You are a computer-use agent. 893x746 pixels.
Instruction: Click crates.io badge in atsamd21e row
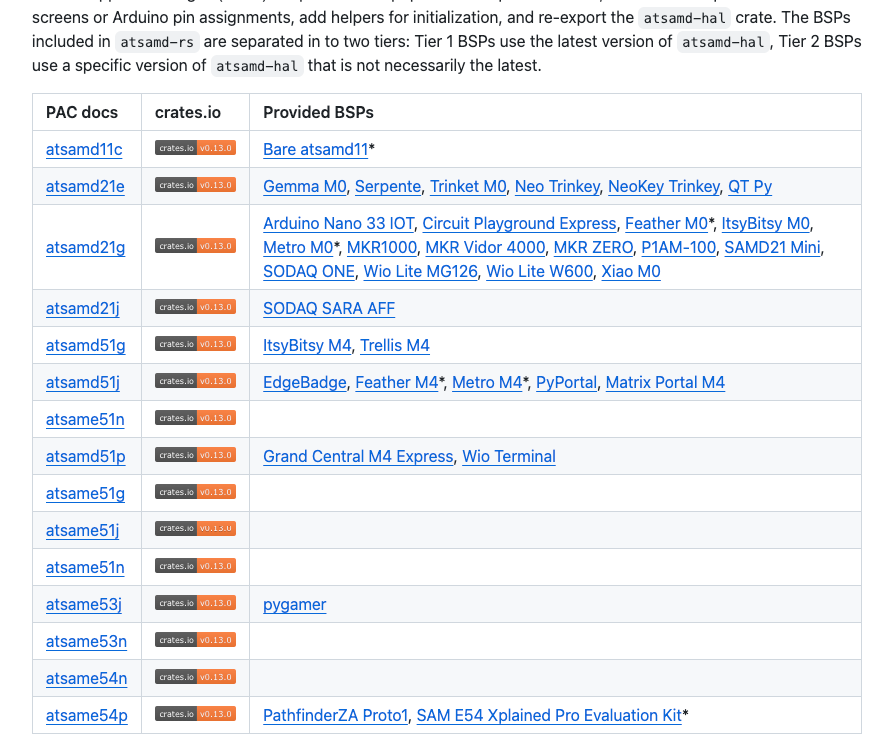(x=195, y=185)
